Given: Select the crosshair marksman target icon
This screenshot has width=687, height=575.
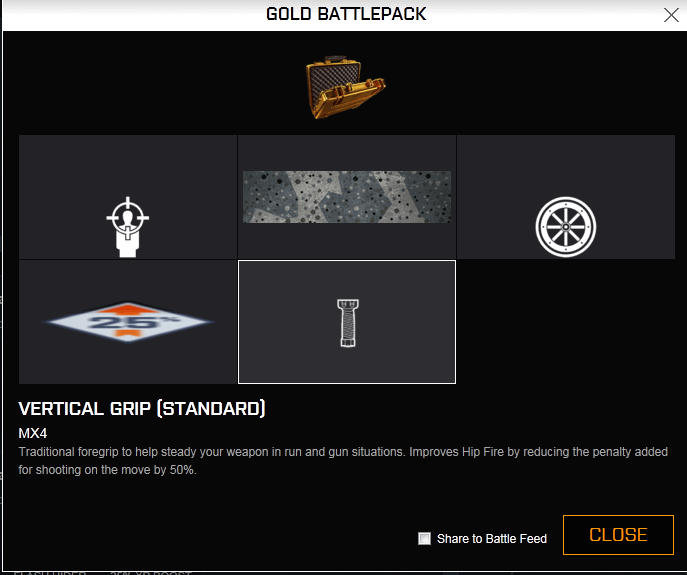Looking at the screenshot, I should (x=127, y=227).
